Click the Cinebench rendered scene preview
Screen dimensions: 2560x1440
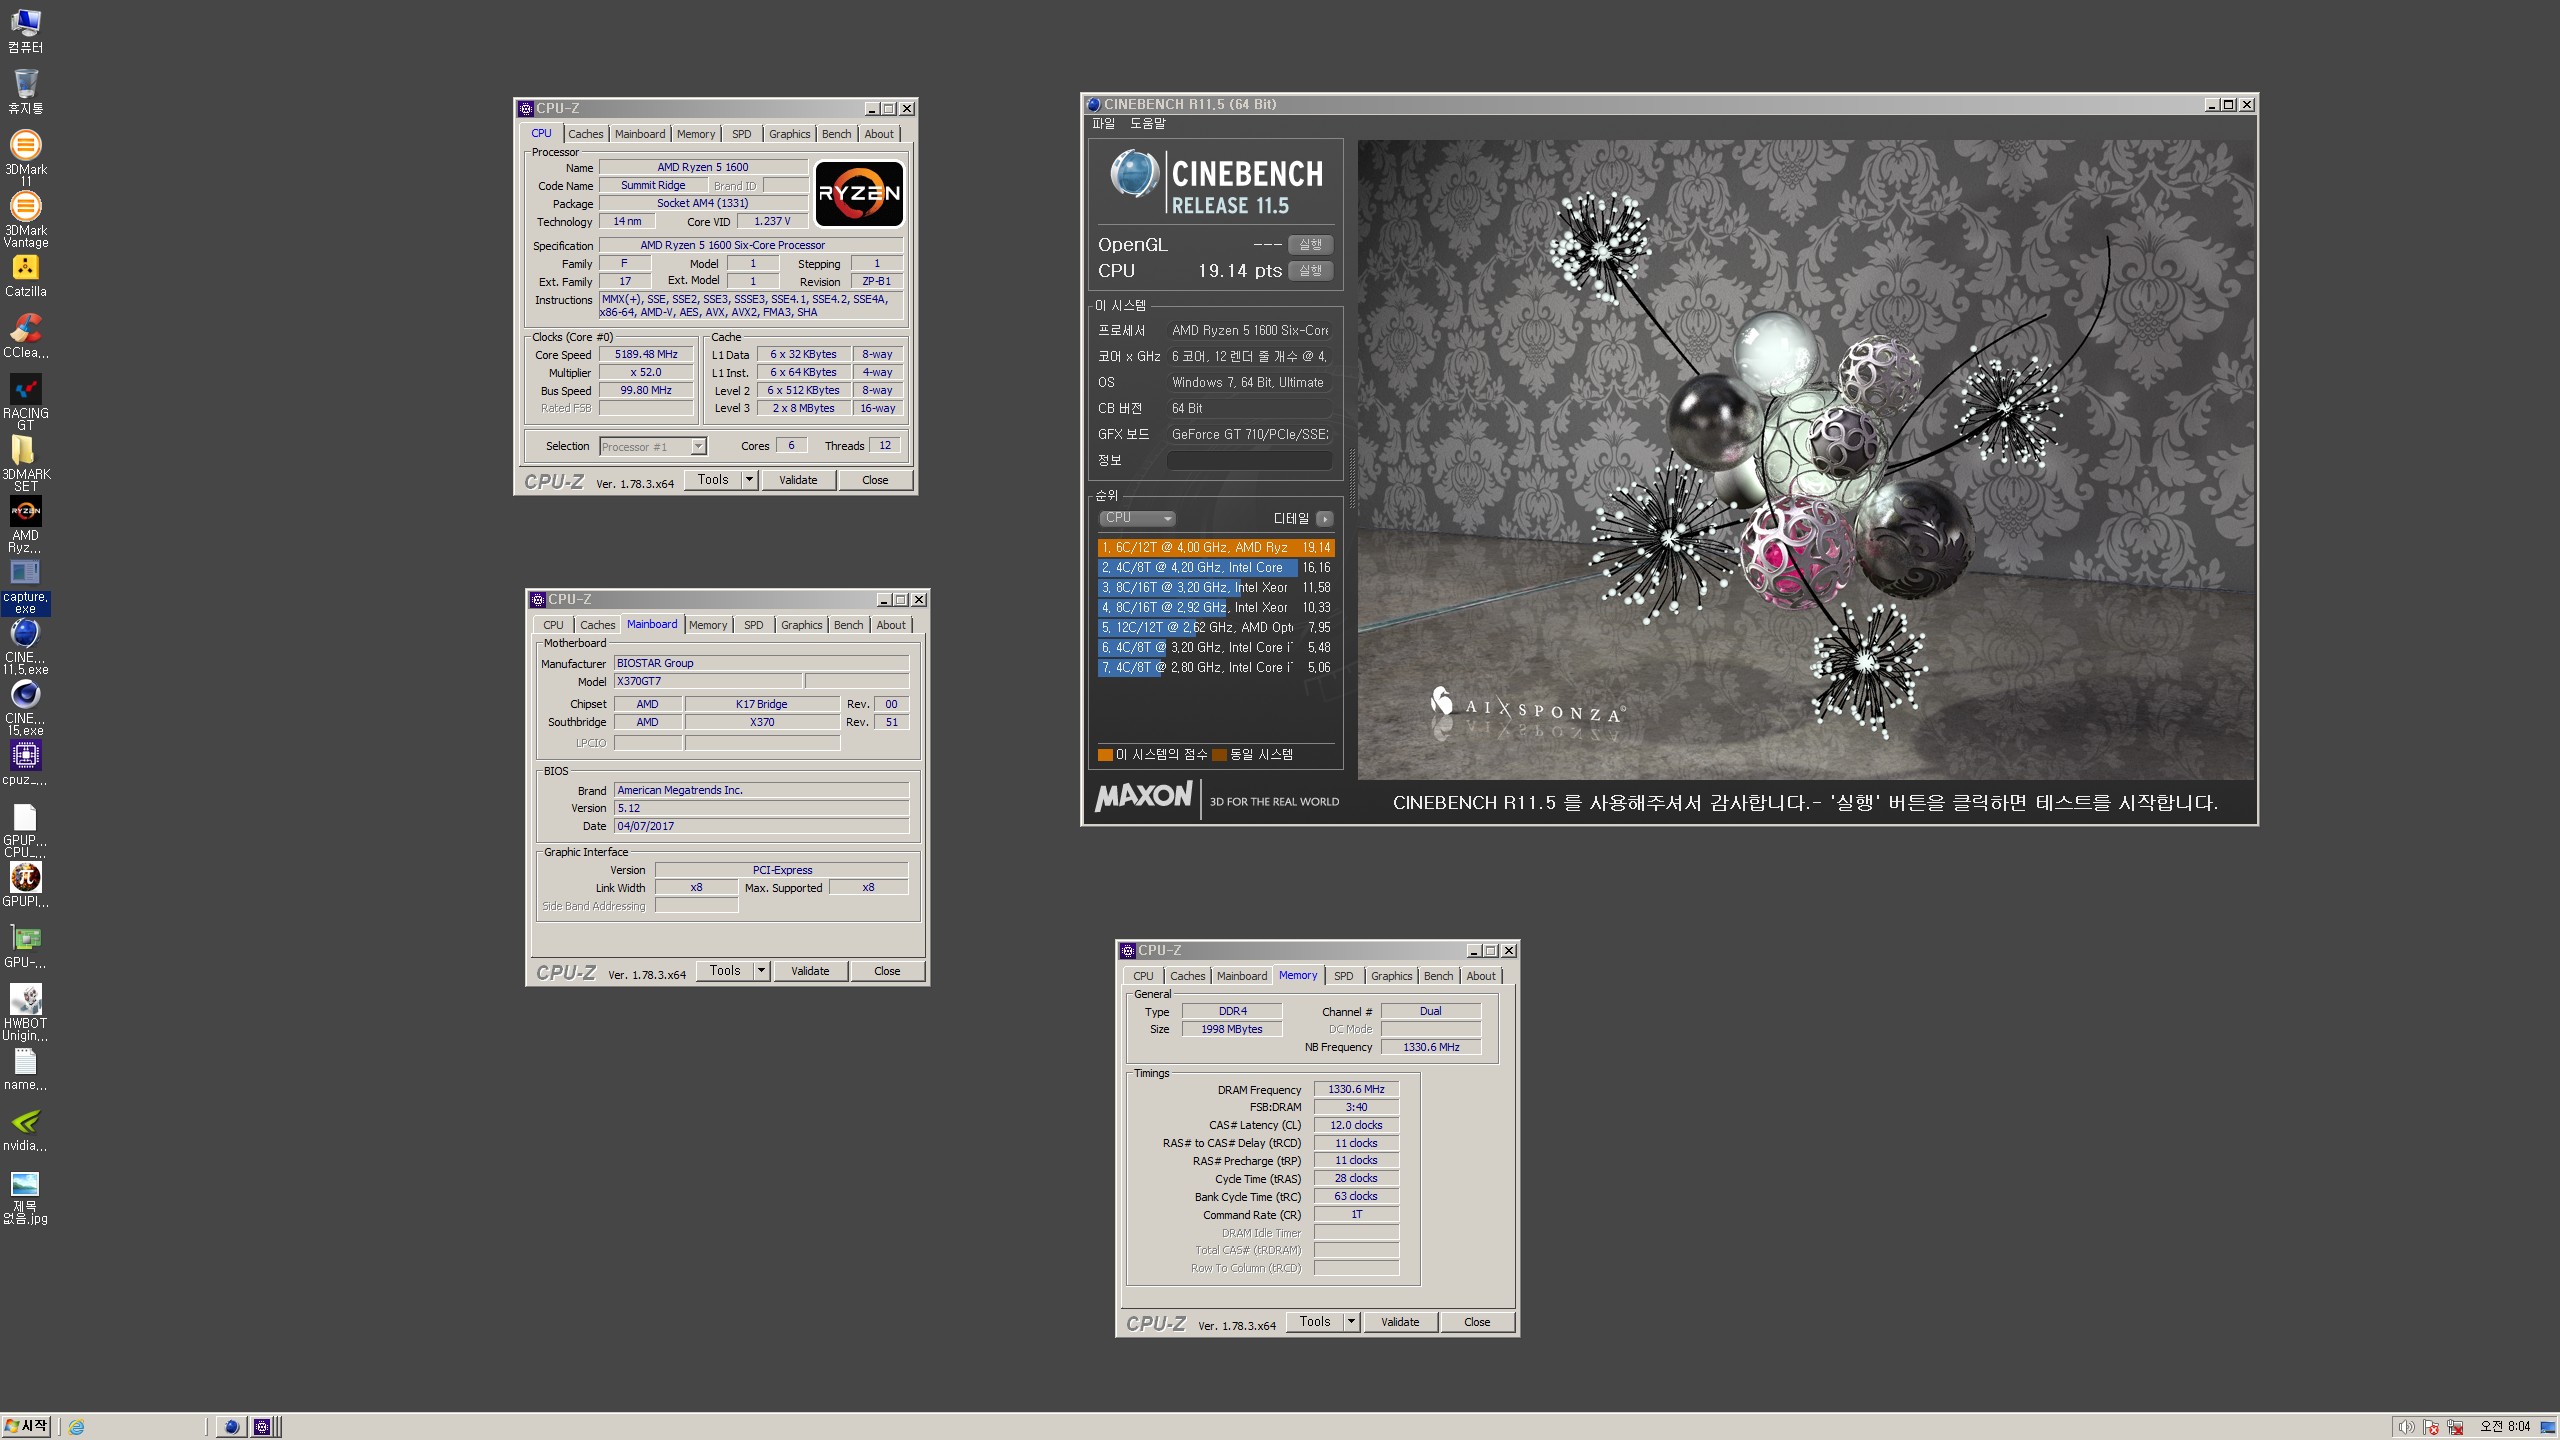(x=1805, y=460)
